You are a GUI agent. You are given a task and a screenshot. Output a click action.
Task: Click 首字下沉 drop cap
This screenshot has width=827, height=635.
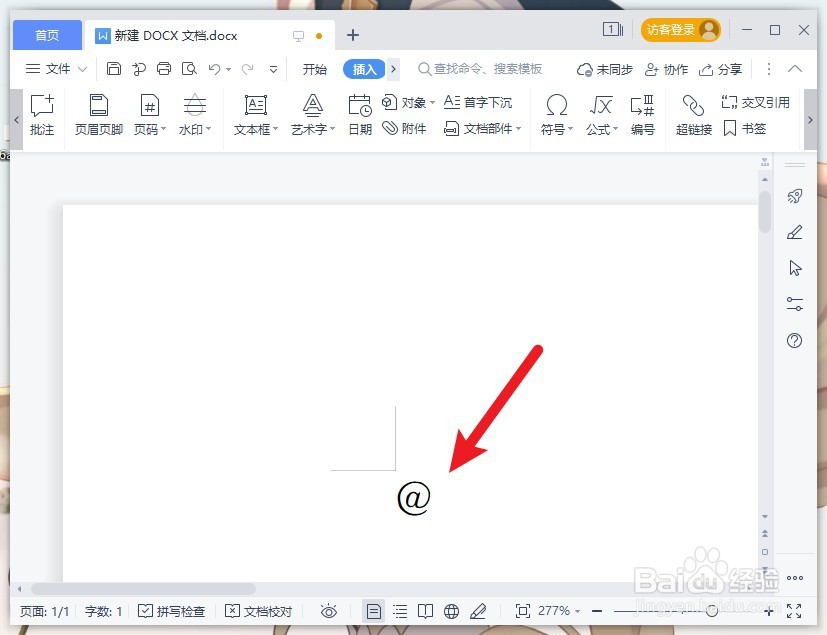(478, 102)
